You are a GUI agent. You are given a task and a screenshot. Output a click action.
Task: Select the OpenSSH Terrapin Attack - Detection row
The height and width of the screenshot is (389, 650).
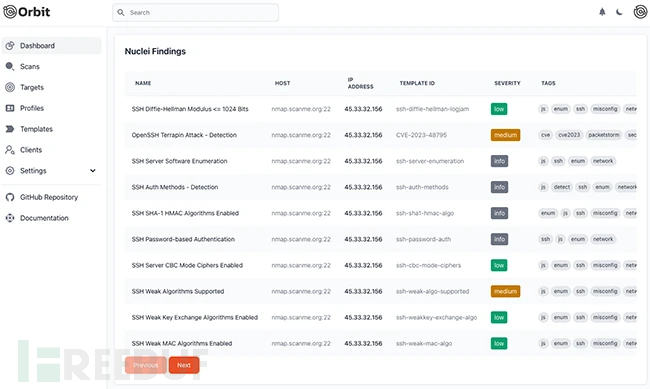pyautogui.click(x=380, y=135)
